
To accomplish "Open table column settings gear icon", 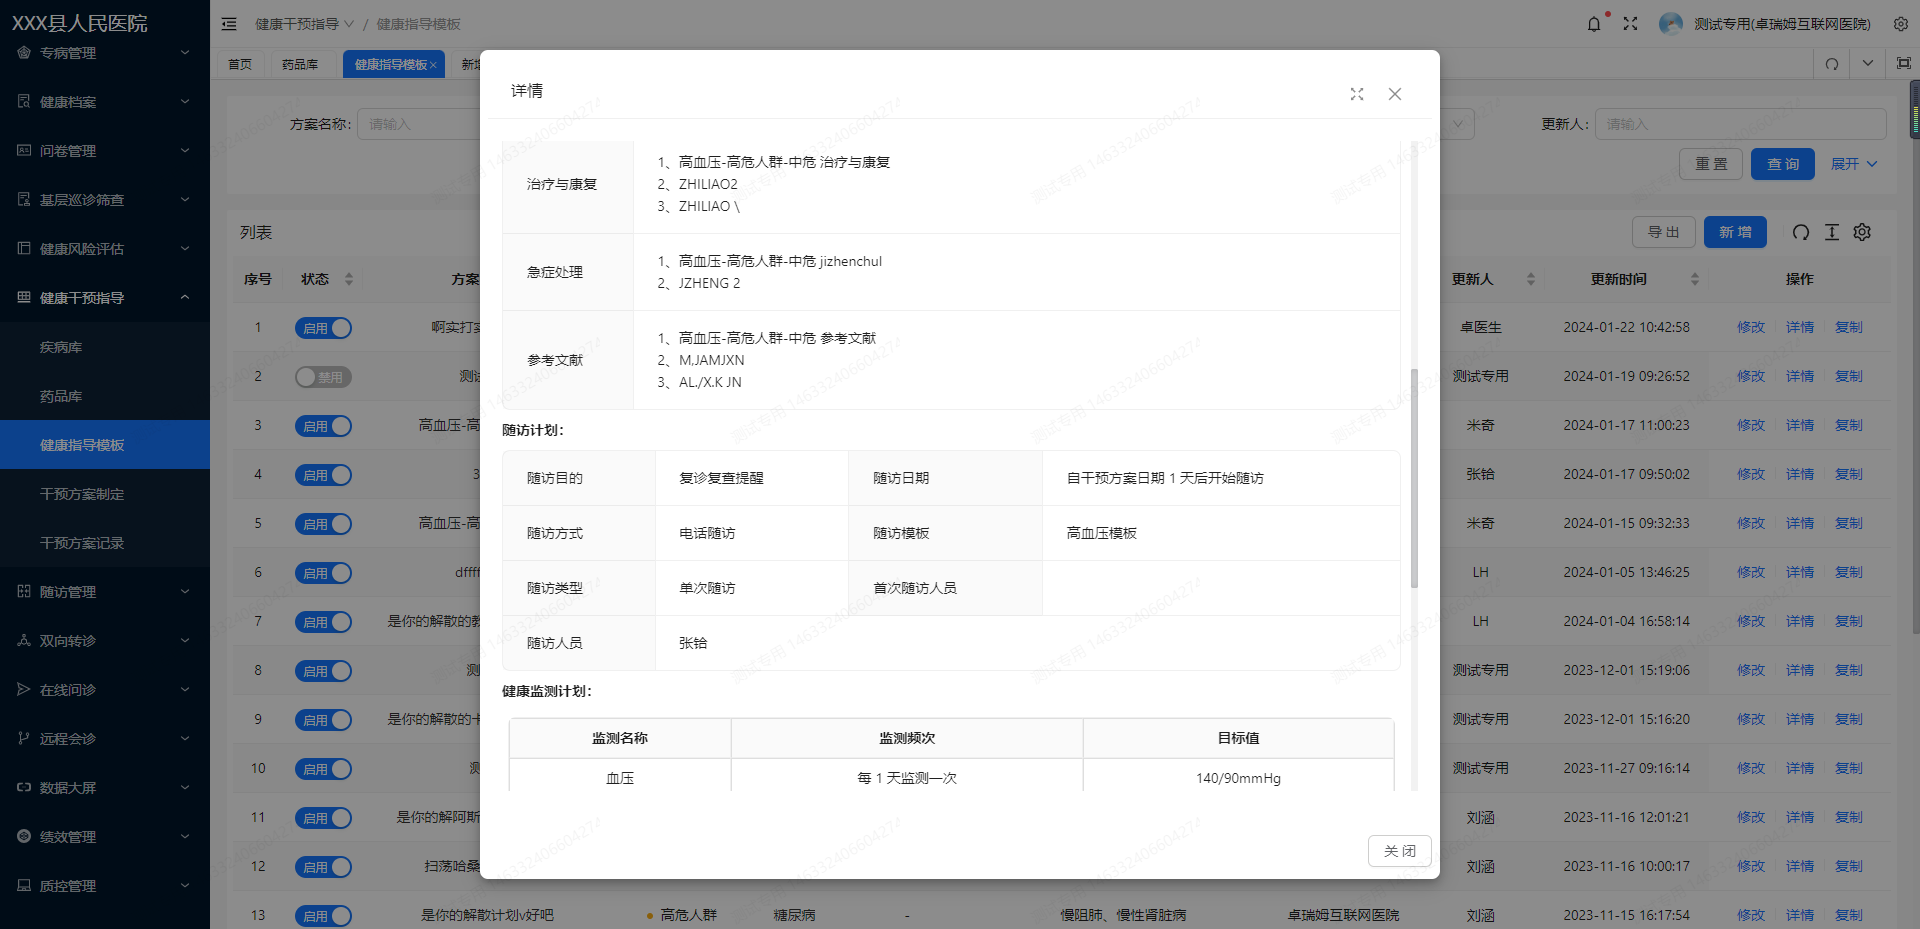I will point(1861,232).
